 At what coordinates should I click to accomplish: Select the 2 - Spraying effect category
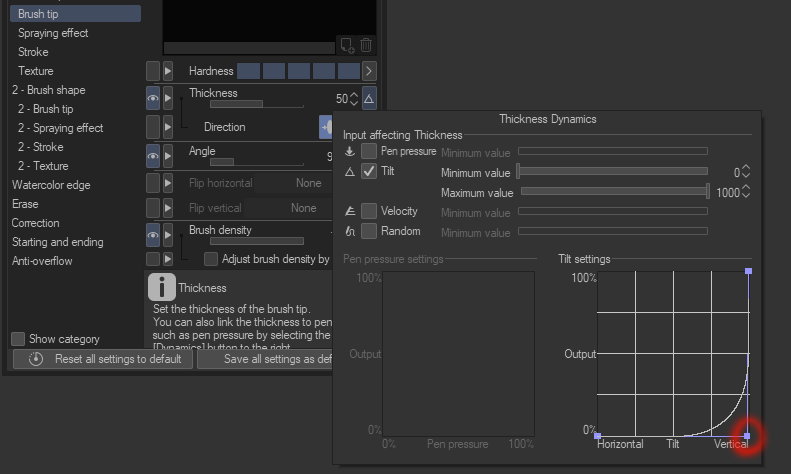pos(61,128)
